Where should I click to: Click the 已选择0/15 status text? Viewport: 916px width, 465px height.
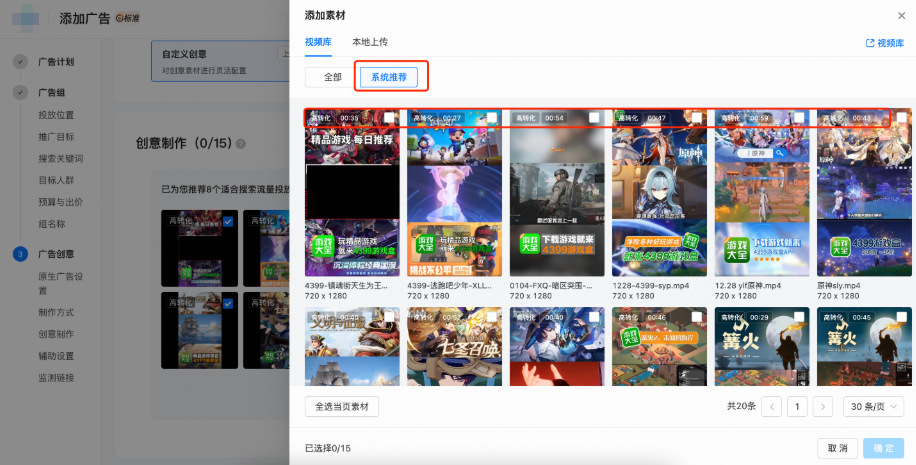tap(328, 449)
